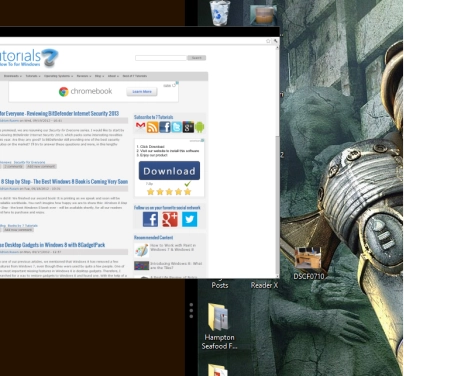The height and width of the screenshot is (376, 468).
Task: Open the About dropdown in site navigation
Action: pos(113,76)
